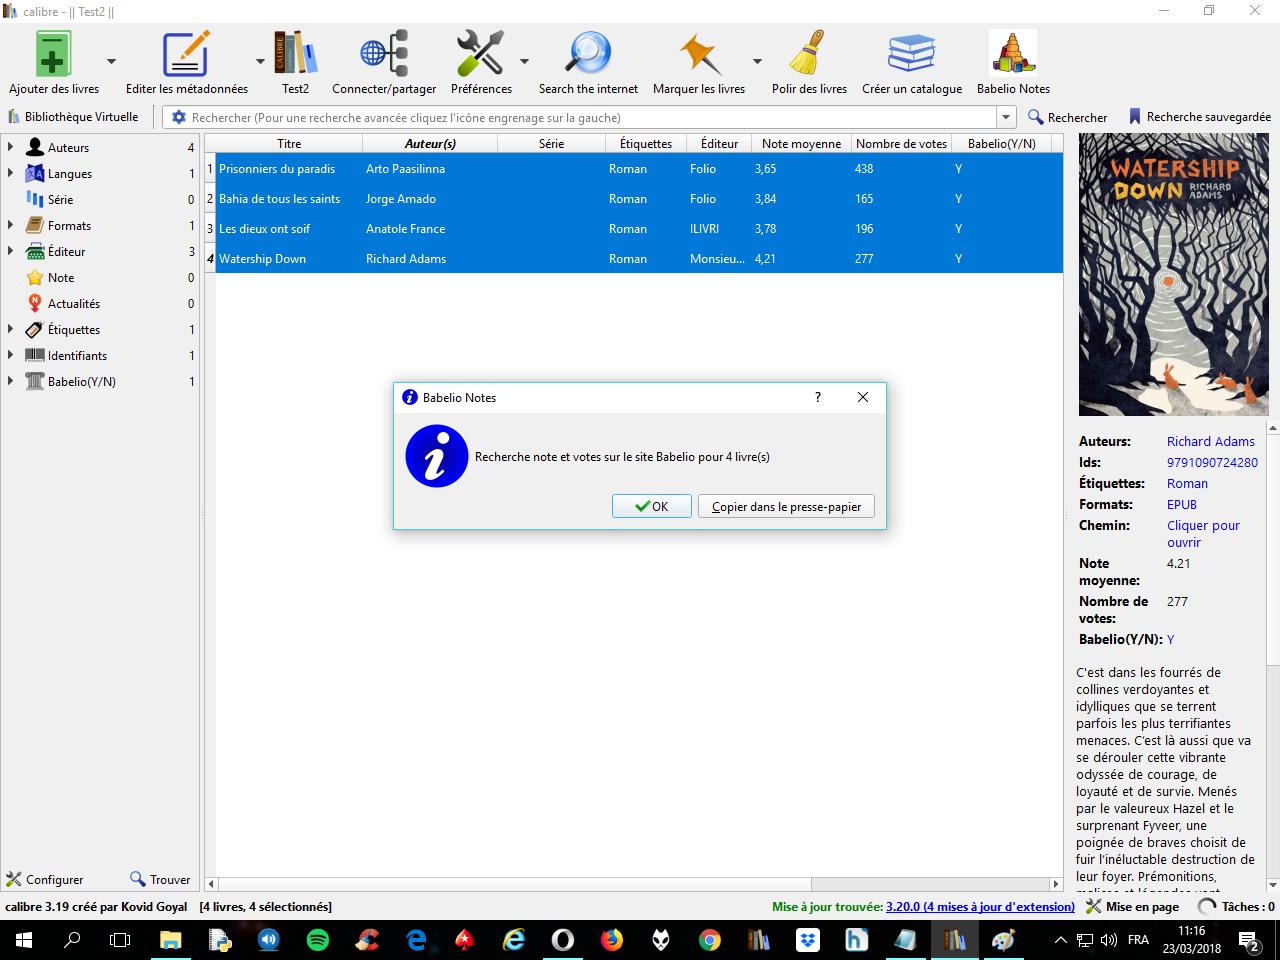Follow the Roman tag link in details

(x=1187, y=483)
